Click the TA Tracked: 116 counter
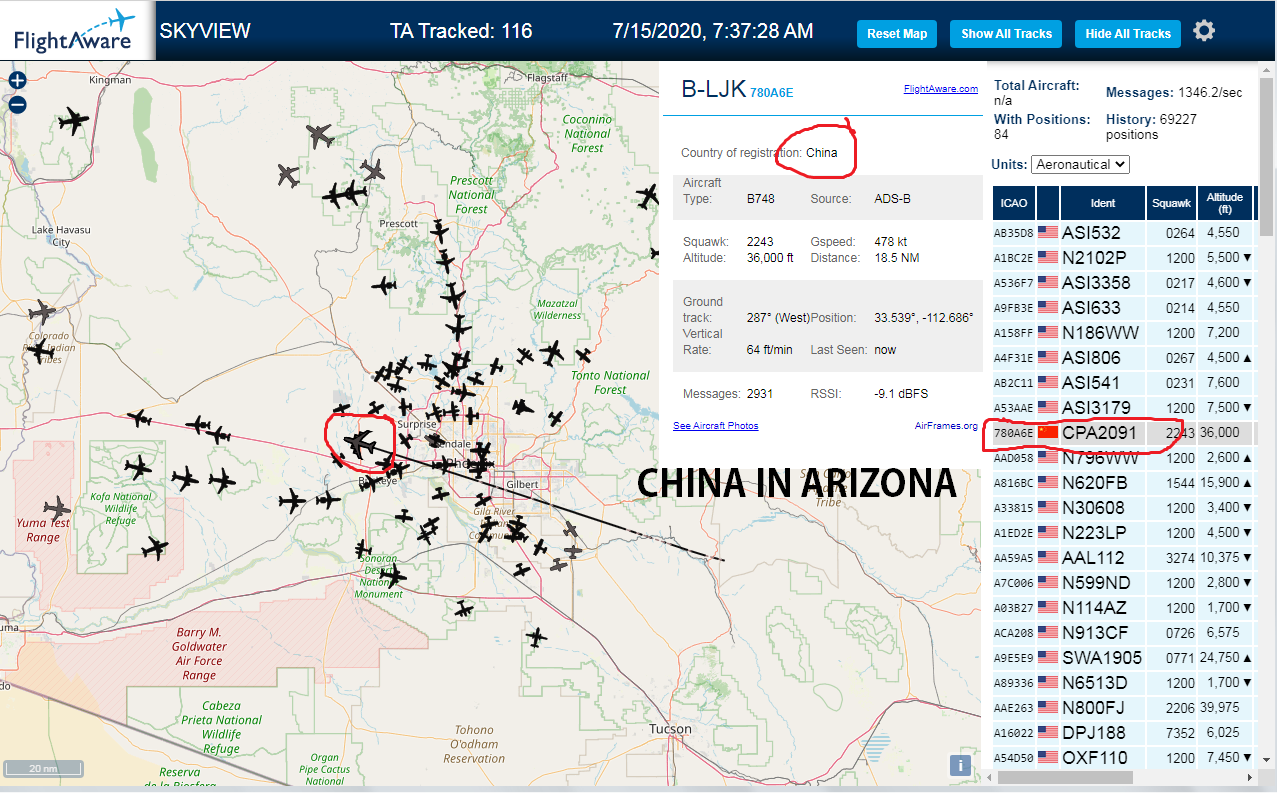 coord(461,31)
